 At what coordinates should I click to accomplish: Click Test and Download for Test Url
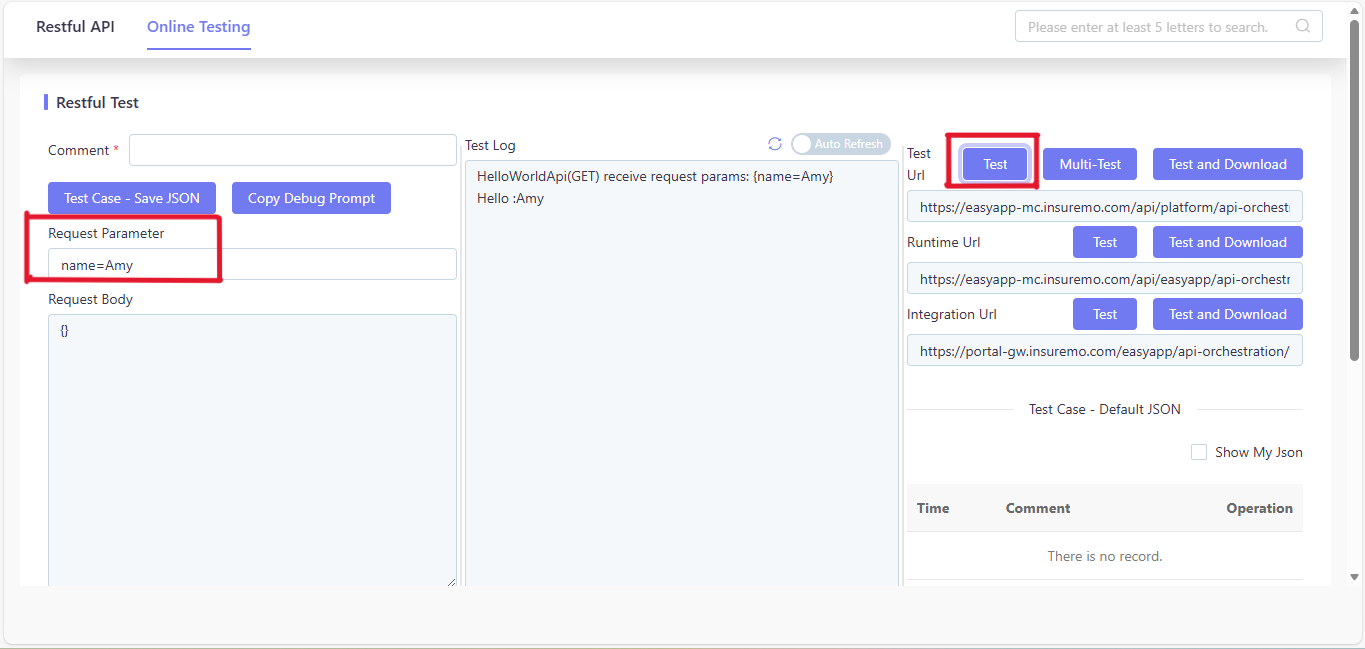(1228, 164)
